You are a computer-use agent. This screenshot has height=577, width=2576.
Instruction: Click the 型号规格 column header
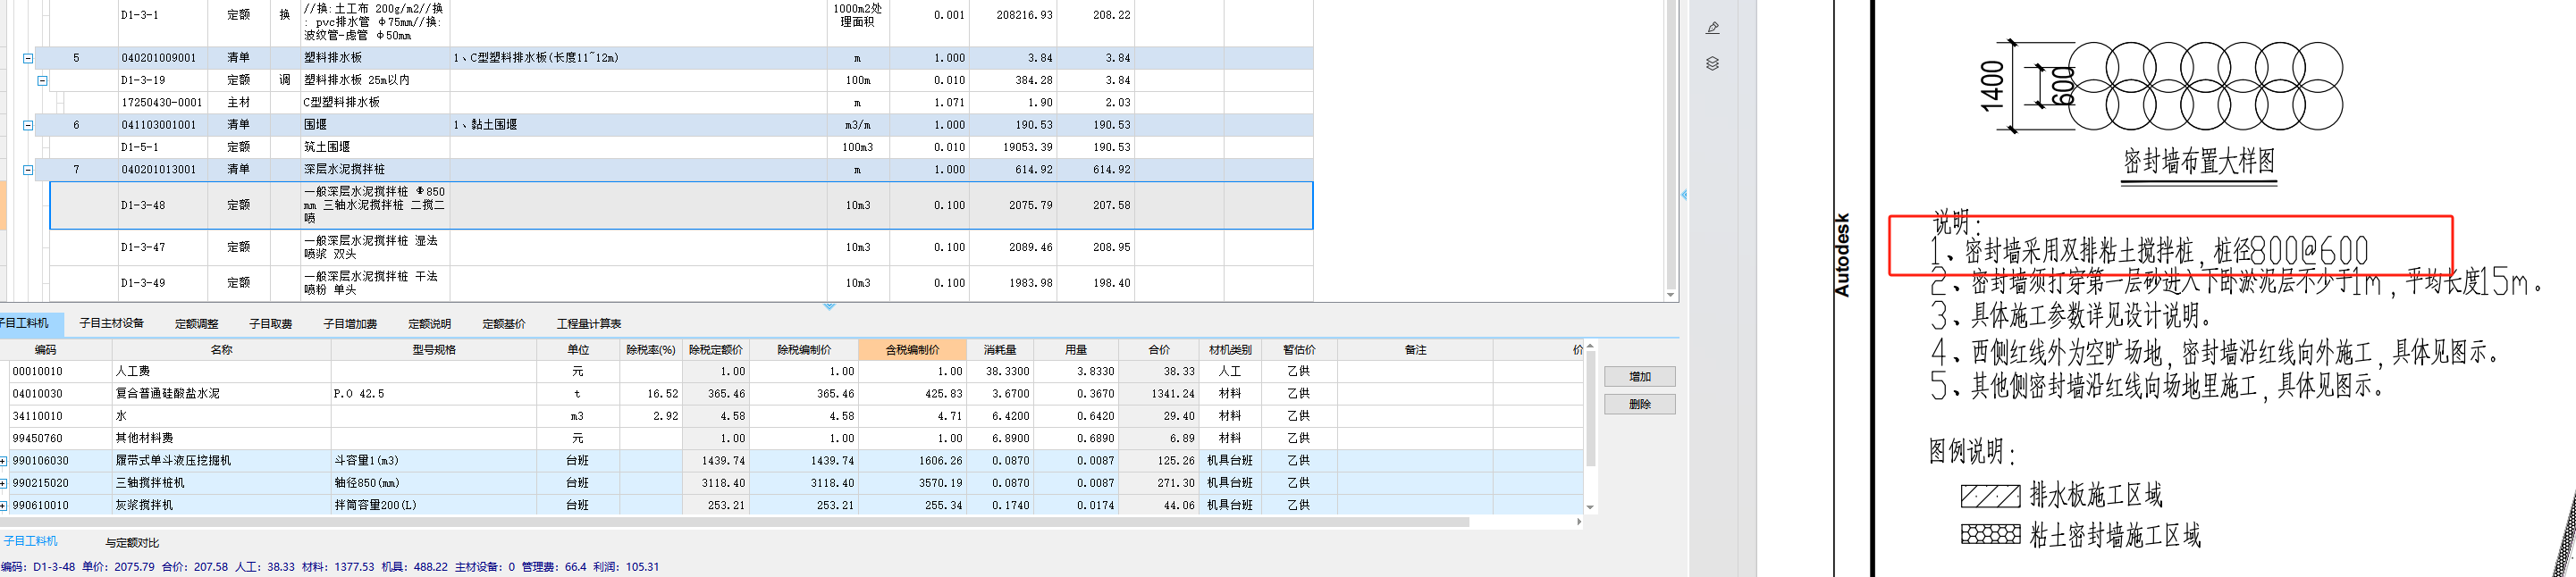434,350
